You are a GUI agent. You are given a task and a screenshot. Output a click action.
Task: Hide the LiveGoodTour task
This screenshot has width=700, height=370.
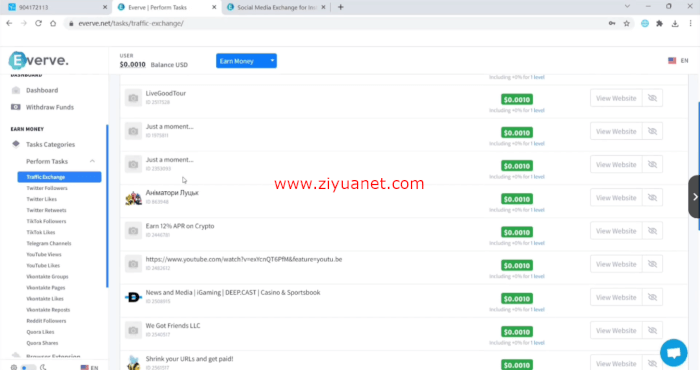click(x=652, y=98)
